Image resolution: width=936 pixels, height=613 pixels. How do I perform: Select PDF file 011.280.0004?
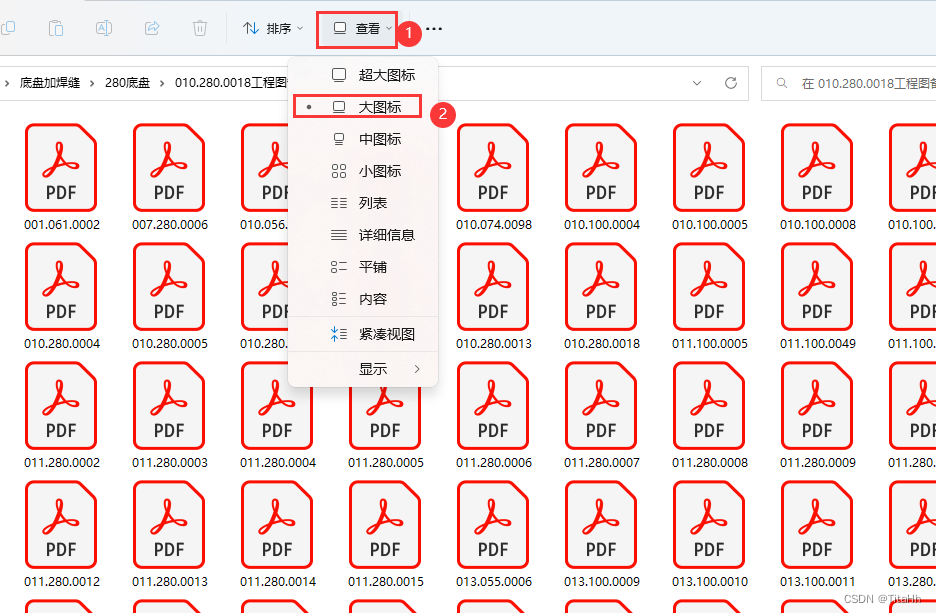pos(278,415)
